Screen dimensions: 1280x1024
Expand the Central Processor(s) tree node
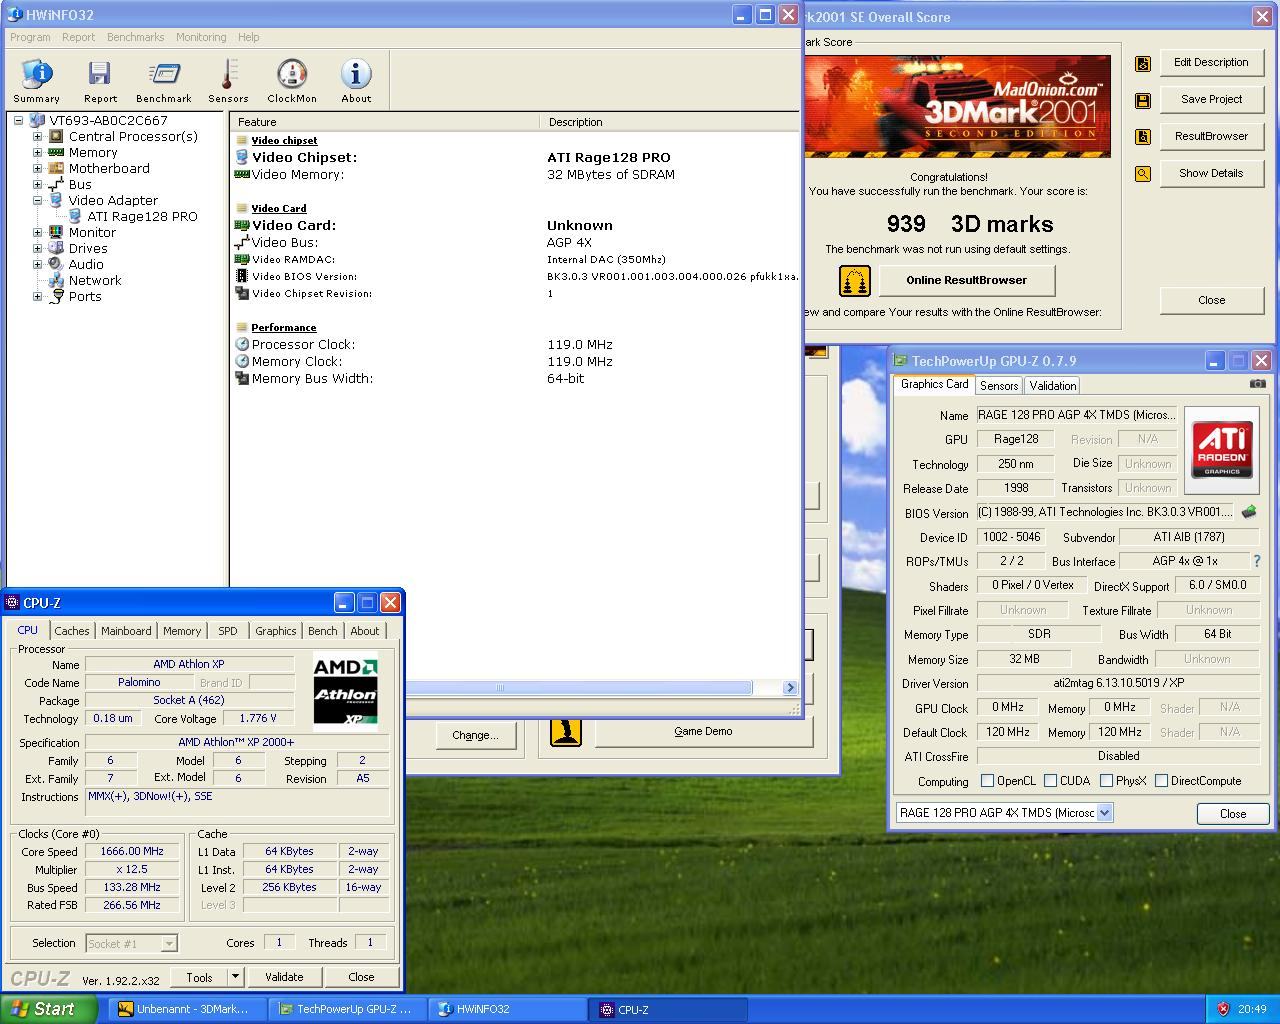(38, 137)
